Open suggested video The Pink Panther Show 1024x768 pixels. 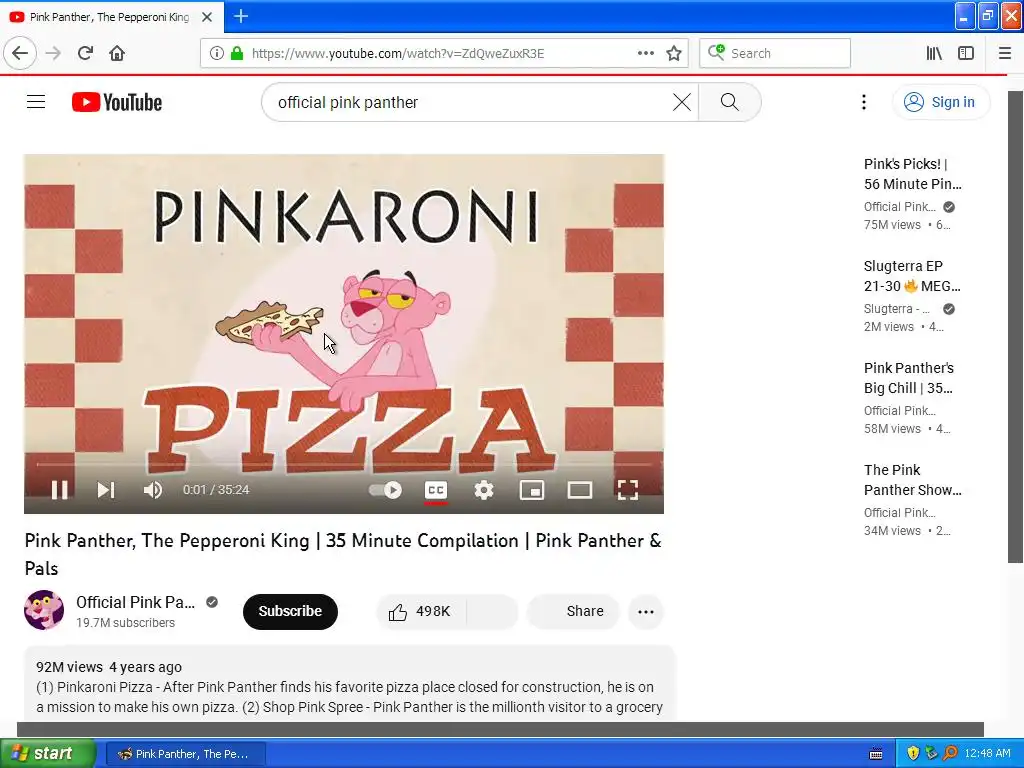coord(912,479)
